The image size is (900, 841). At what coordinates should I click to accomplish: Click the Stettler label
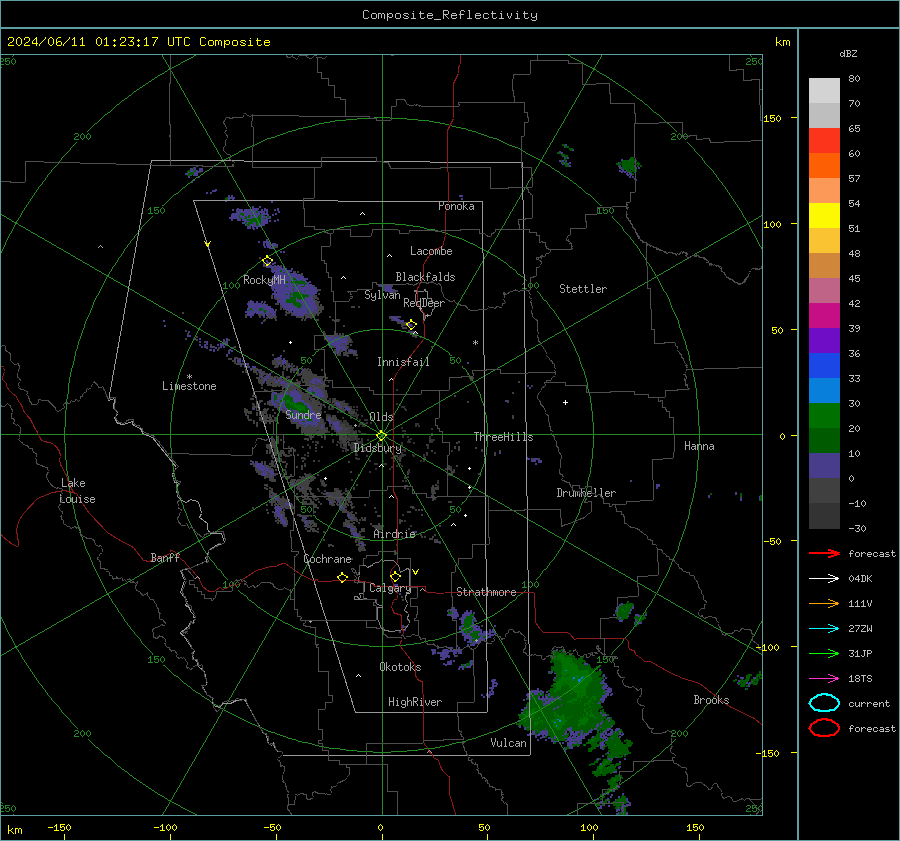pyautogui.click(x=583, y=289)
